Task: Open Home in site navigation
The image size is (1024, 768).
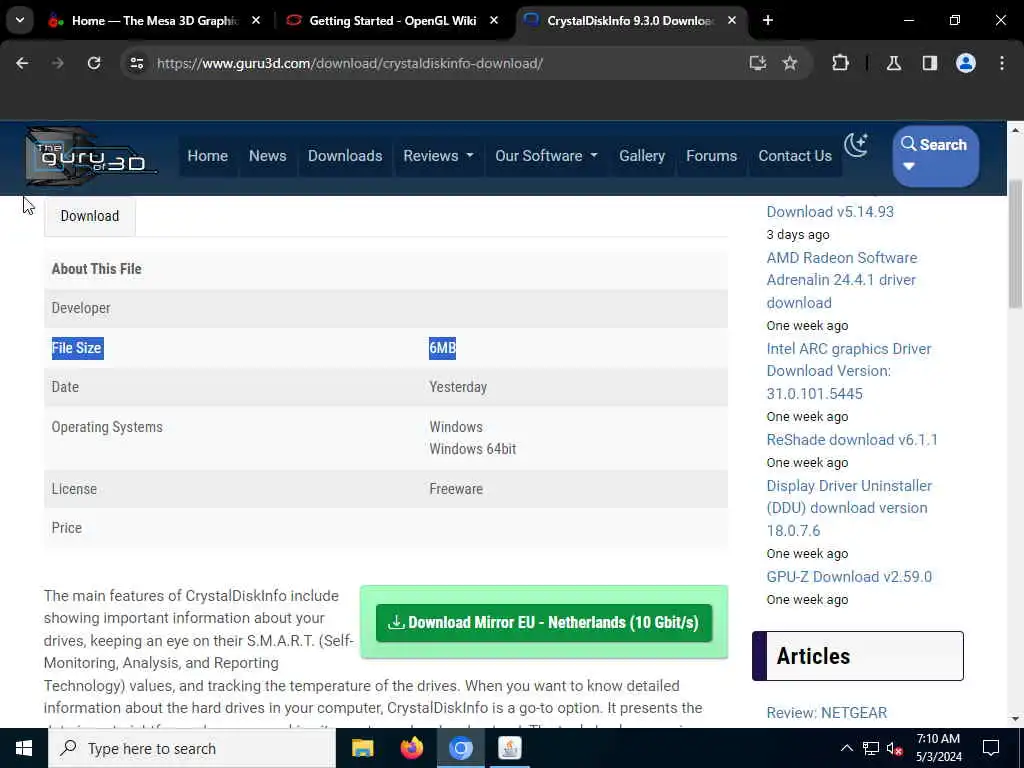Action: pyautogui.click(x=208, y=156)
